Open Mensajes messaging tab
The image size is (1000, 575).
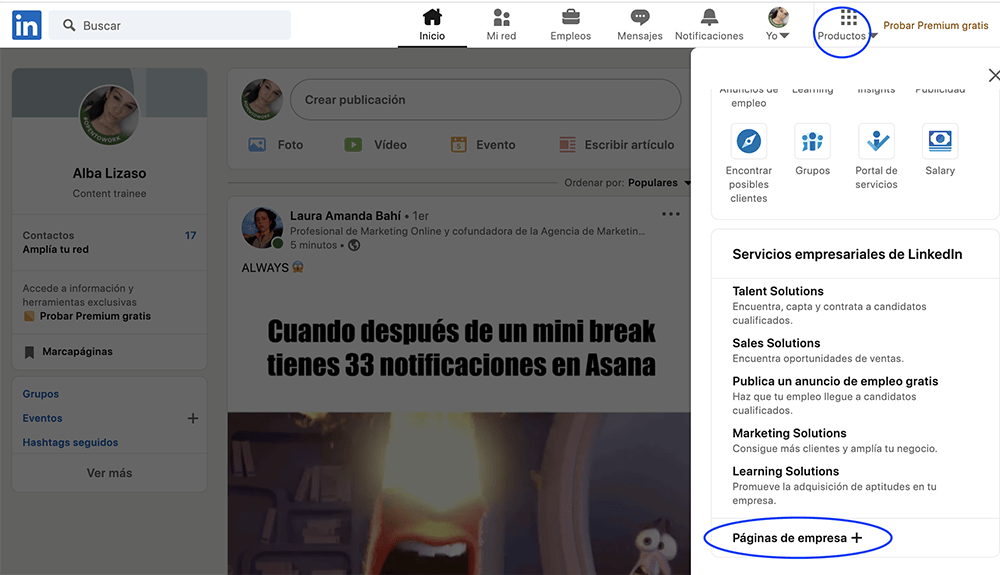click(640, 25)
